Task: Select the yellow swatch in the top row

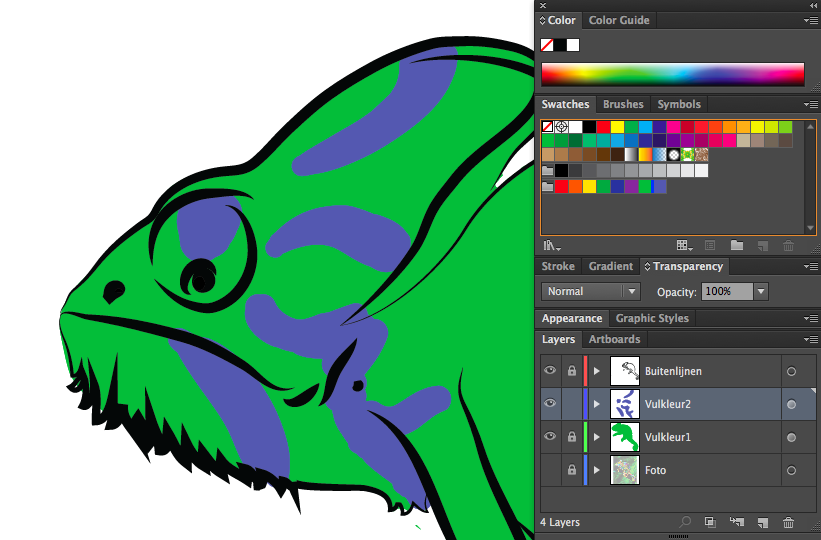Action: point(617,127)
